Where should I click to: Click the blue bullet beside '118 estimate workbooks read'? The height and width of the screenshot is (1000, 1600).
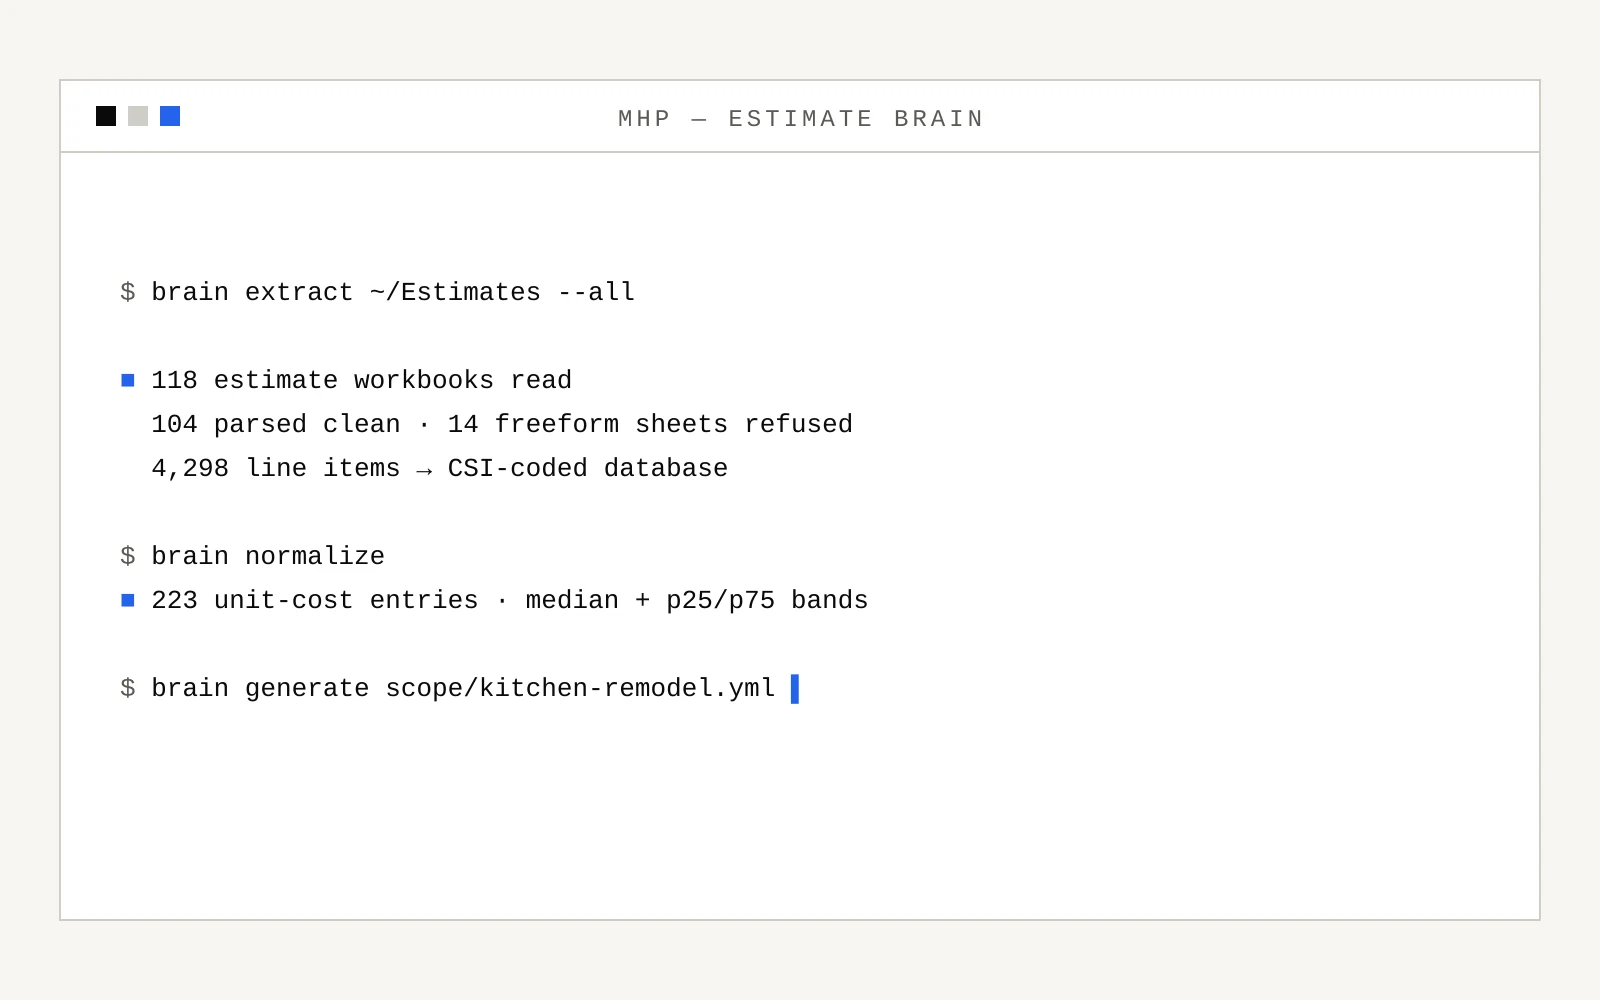click(128, 380)
